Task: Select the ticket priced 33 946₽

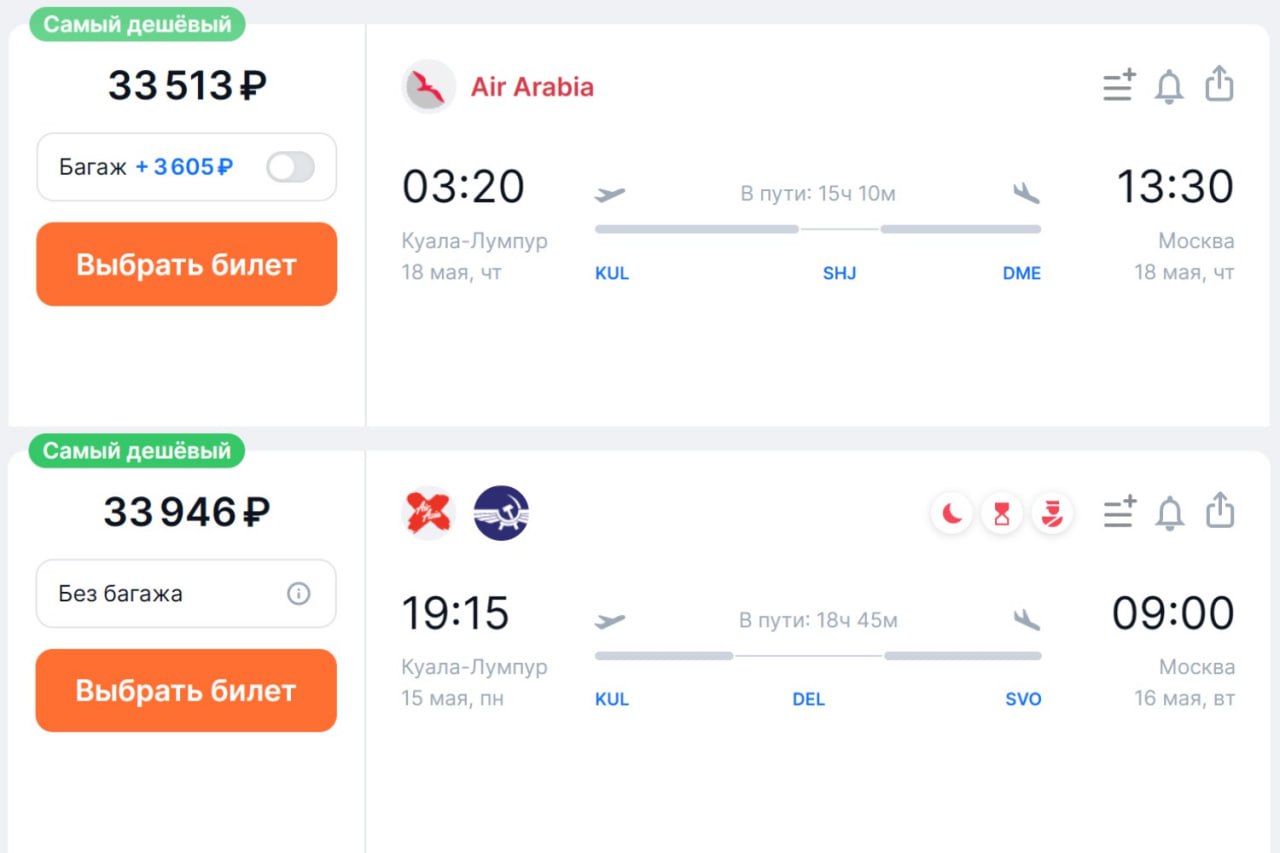Action: [186, 691]
